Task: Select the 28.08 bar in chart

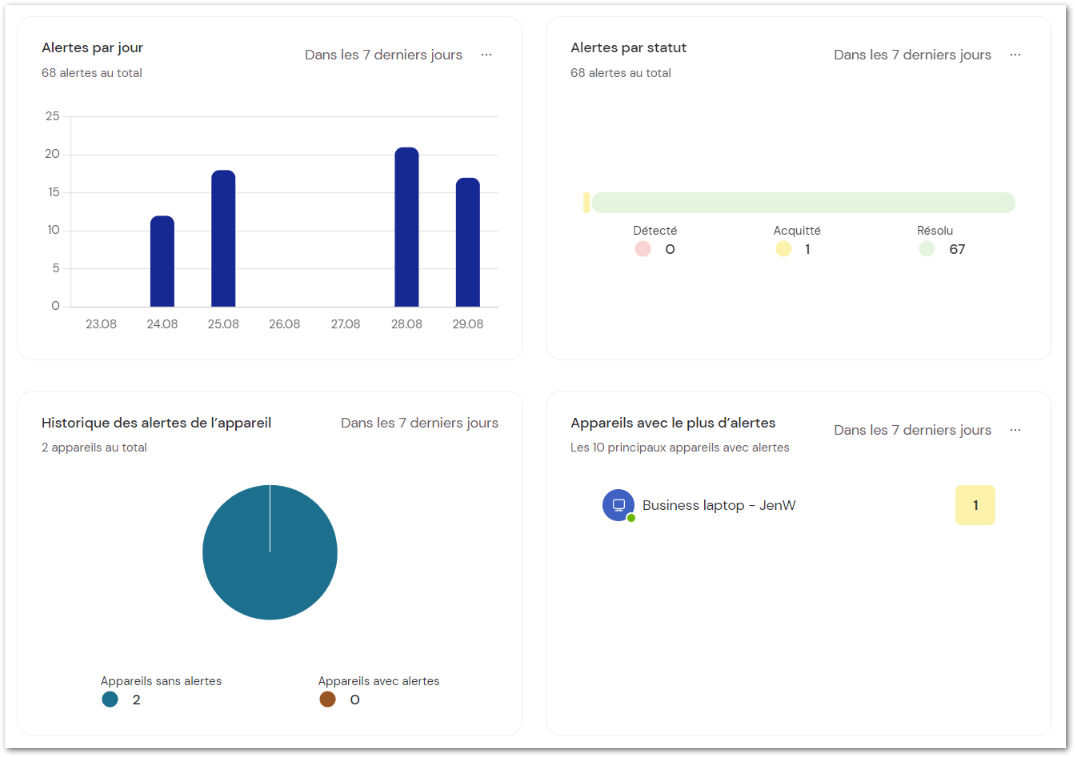Action: (407, 227)
